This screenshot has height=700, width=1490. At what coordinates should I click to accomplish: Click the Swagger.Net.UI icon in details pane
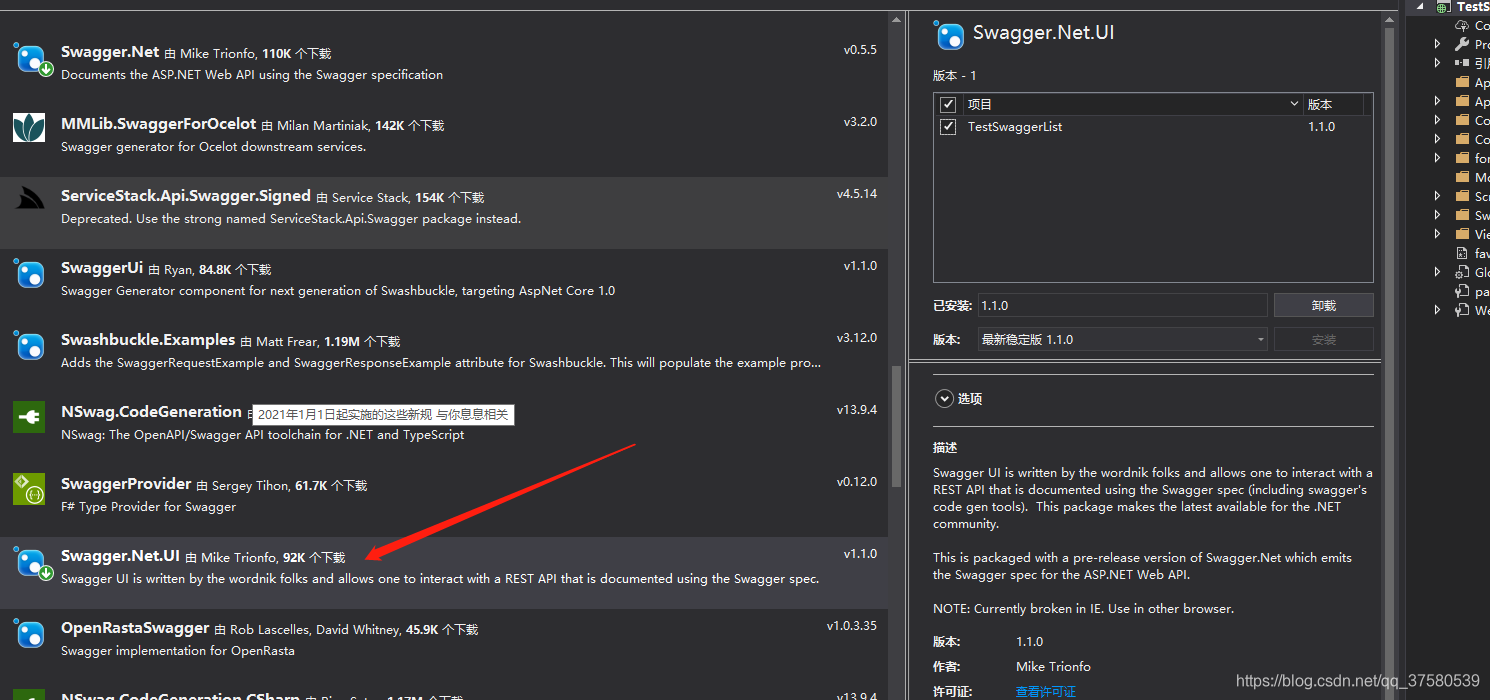949,35
